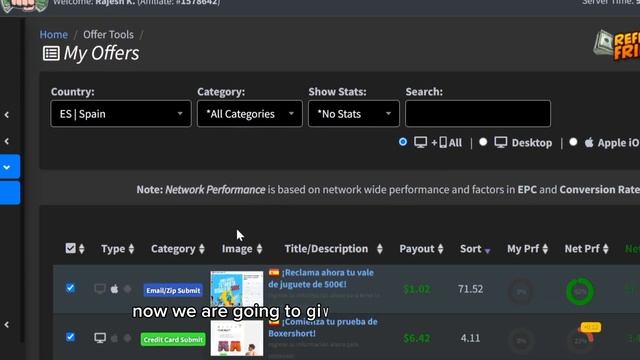The image size is (640, 360).
Task: Open the All Categories dropdown
Action: pos(250,114)
